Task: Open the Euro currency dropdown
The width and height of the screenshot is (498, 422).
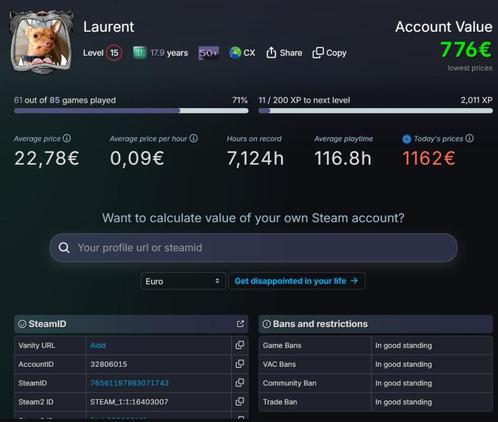Action: (x=183, y=281)
